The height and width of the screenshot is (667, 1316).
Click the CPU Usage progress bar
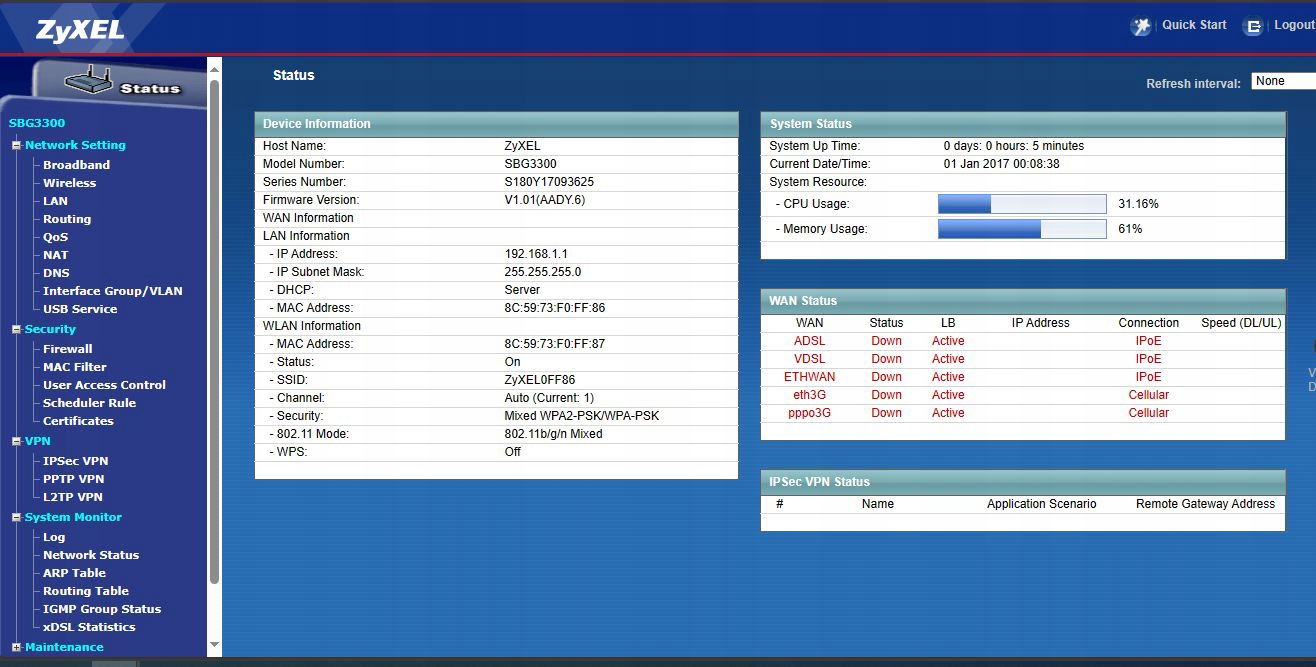pos(1022,204)
